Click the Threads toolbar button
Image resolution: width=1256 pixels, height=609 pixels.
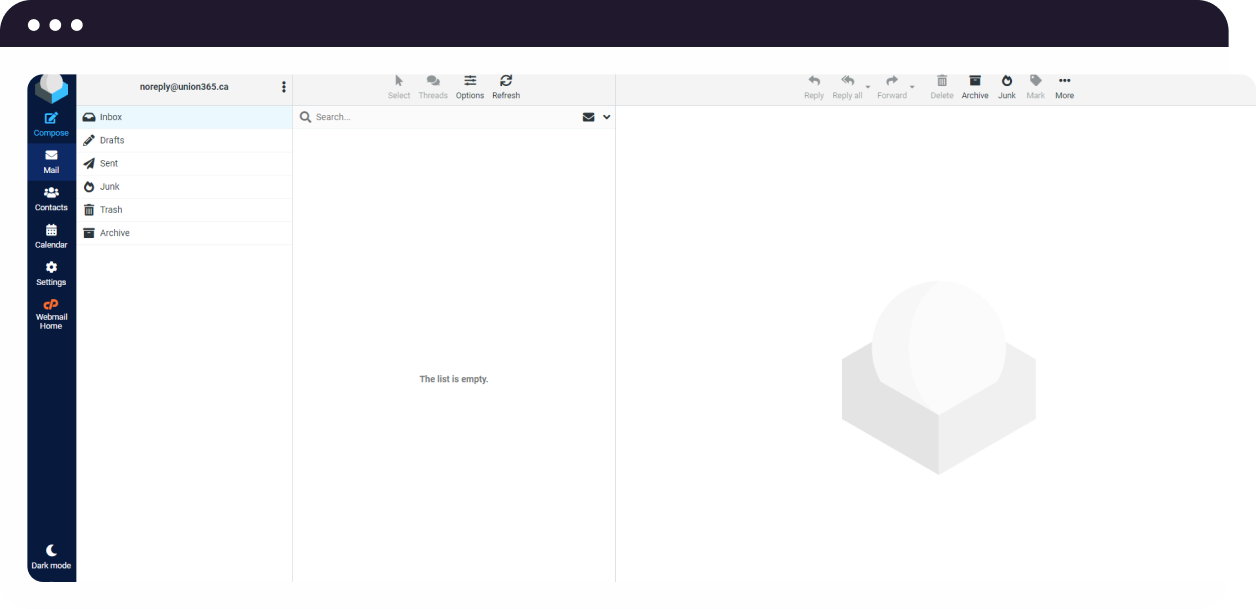(433, 87)
